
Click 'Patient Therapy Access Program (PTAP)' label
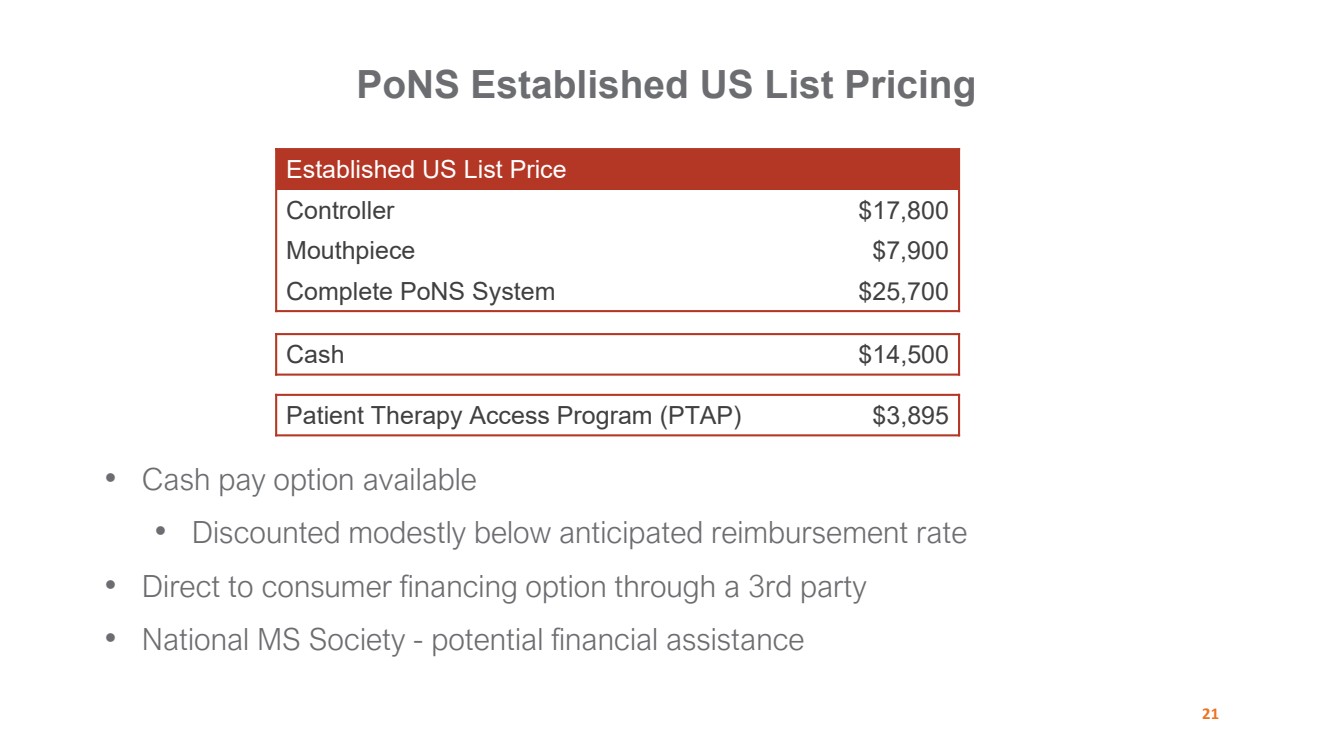click(x=514, y=416)
